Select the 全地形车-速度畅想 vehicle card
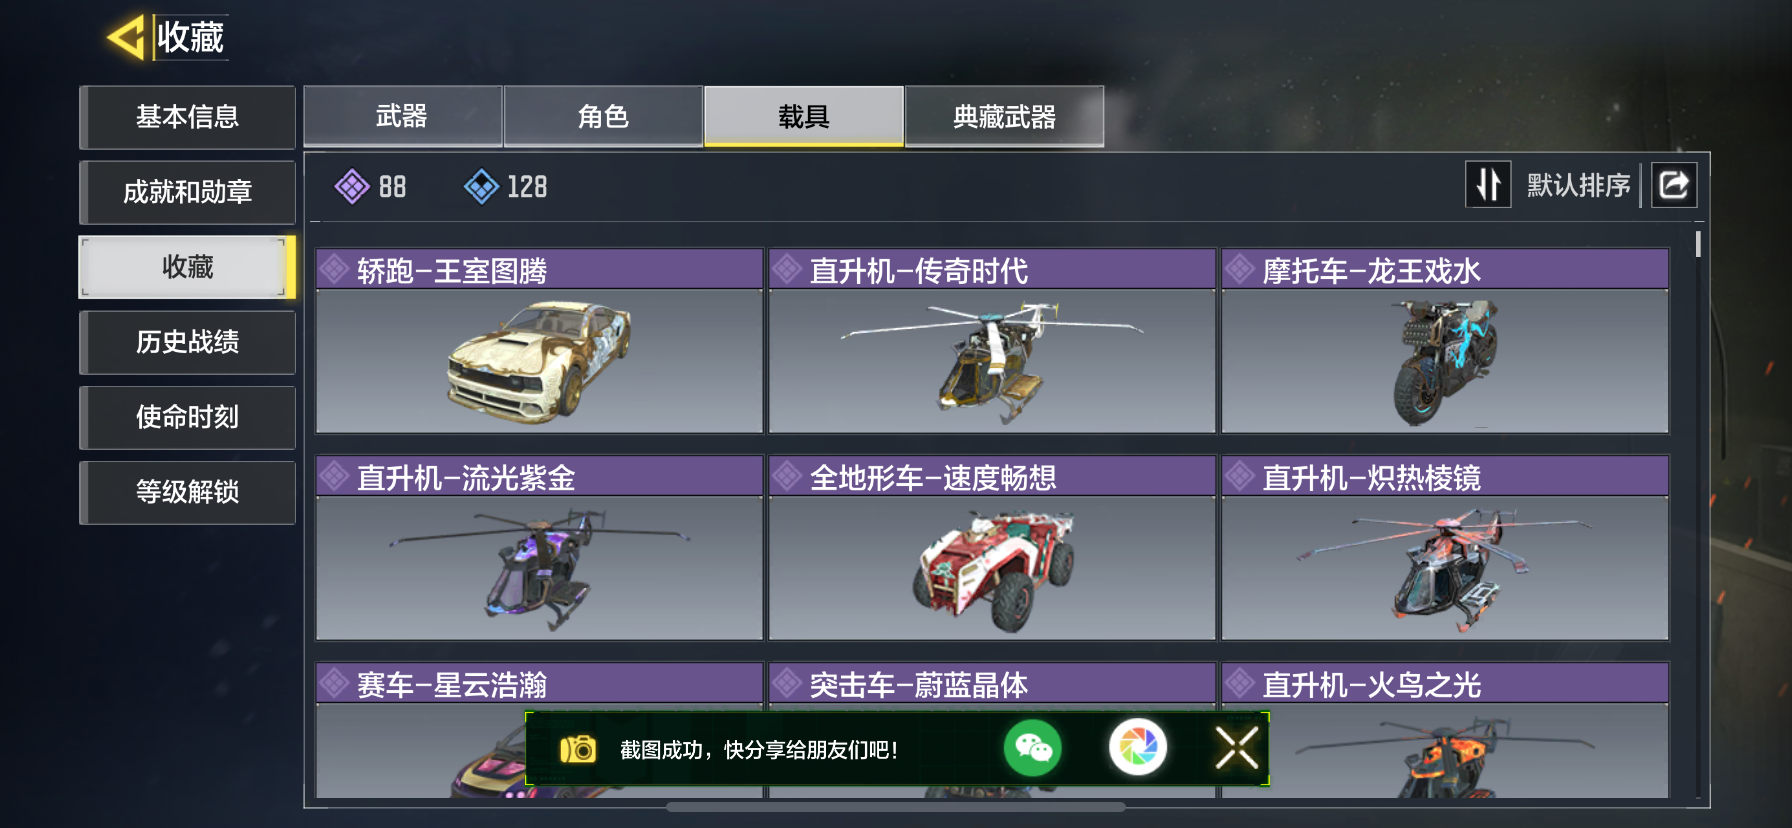Screen dimensions: 1792x828 (992, 548)
